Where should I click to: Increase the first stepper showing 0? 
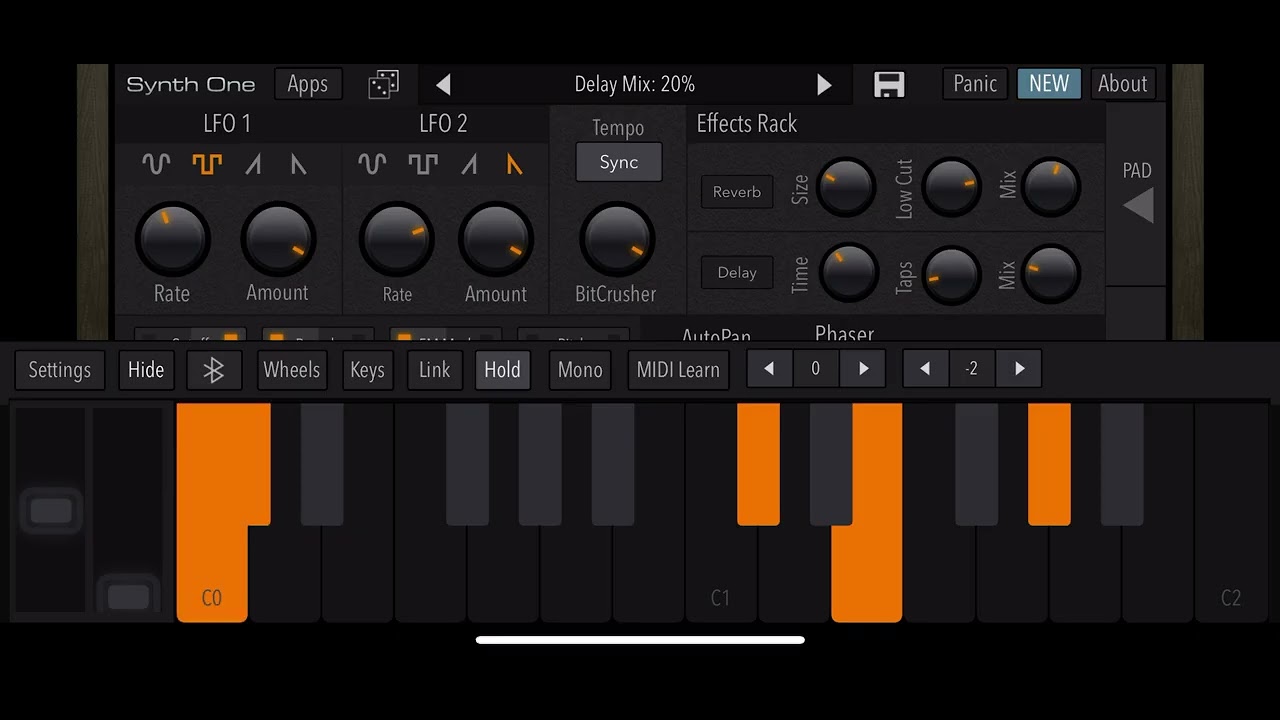pos(863,369)
